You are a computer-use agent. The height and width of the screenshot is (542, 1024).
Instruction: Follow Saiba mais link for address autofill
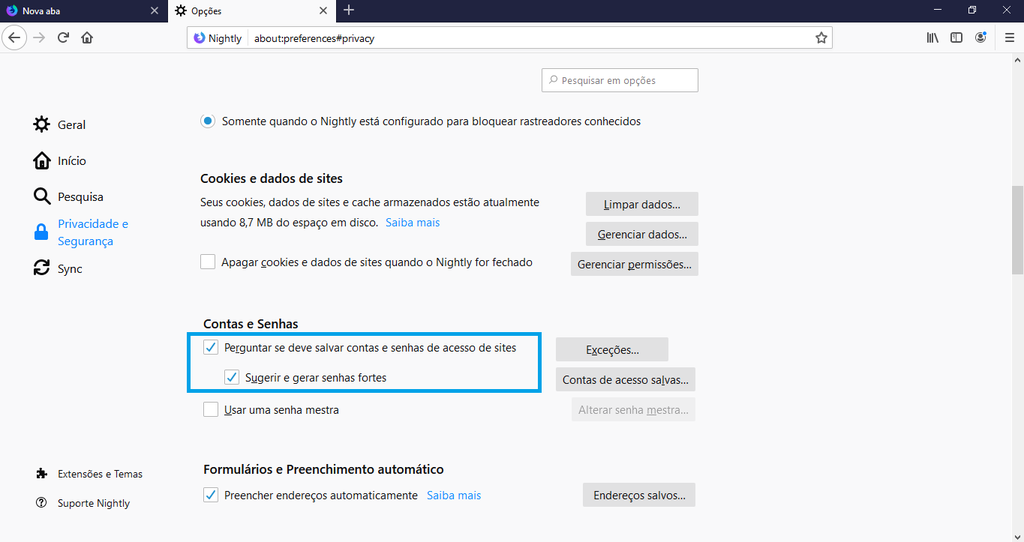(x=454, y=496)
